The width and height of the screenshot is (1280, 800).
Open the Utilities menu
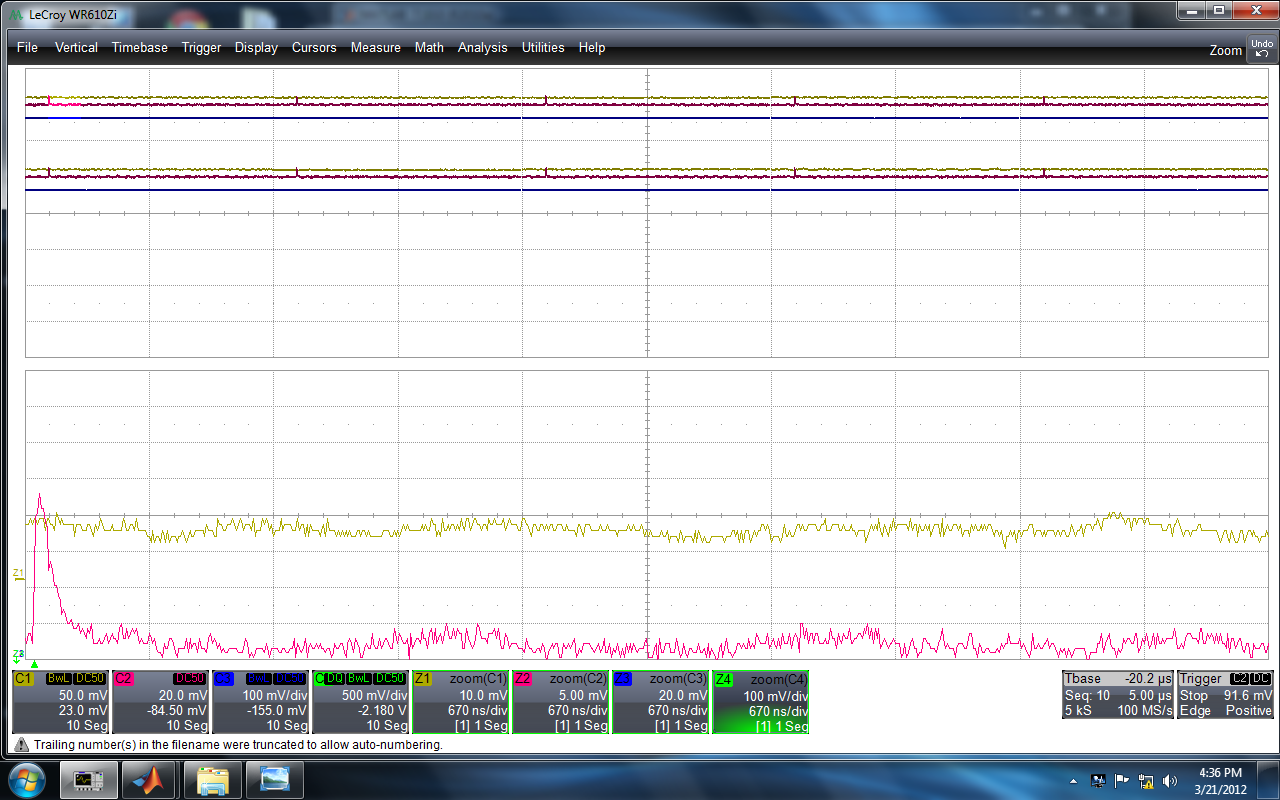pos(543,47)
